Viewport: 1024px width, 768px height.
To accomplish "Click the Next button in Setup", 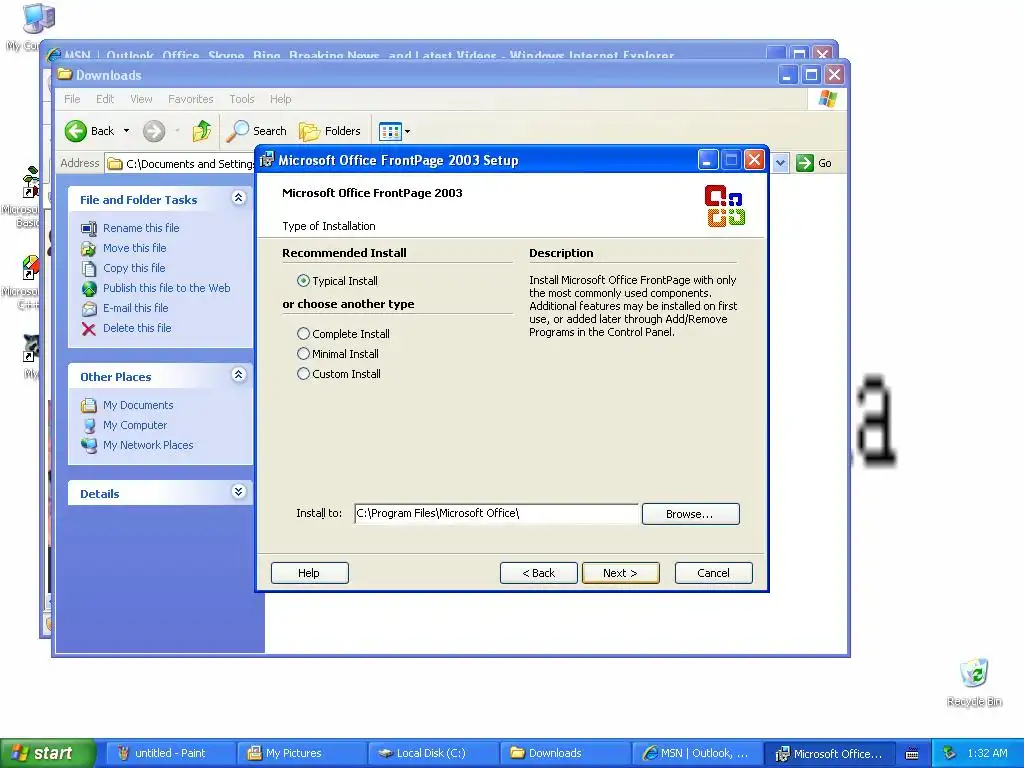I will tap(620, 573).
